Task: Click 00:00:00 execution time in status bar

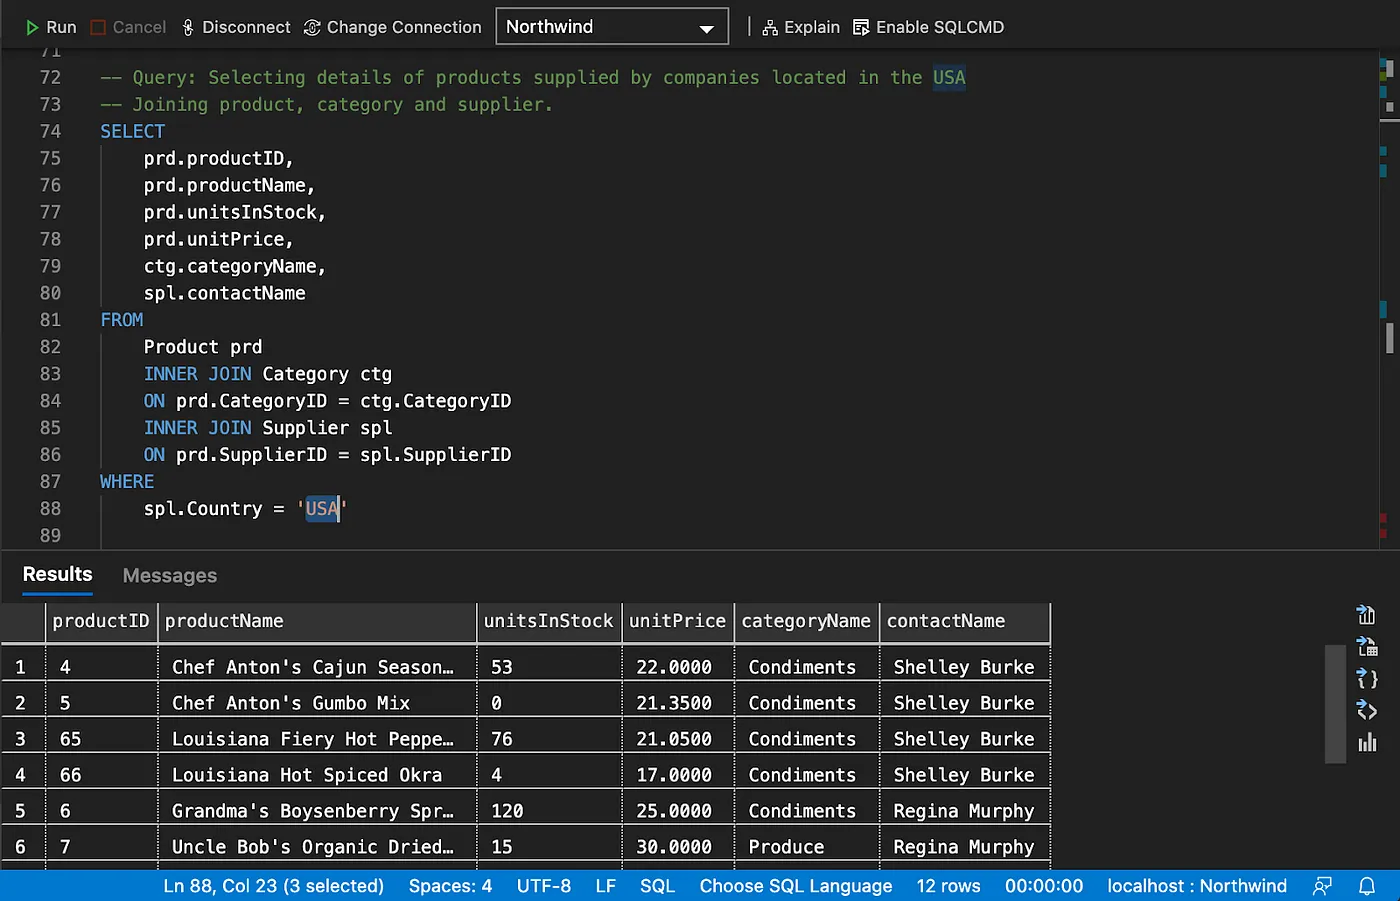Action: [1044, 886]
